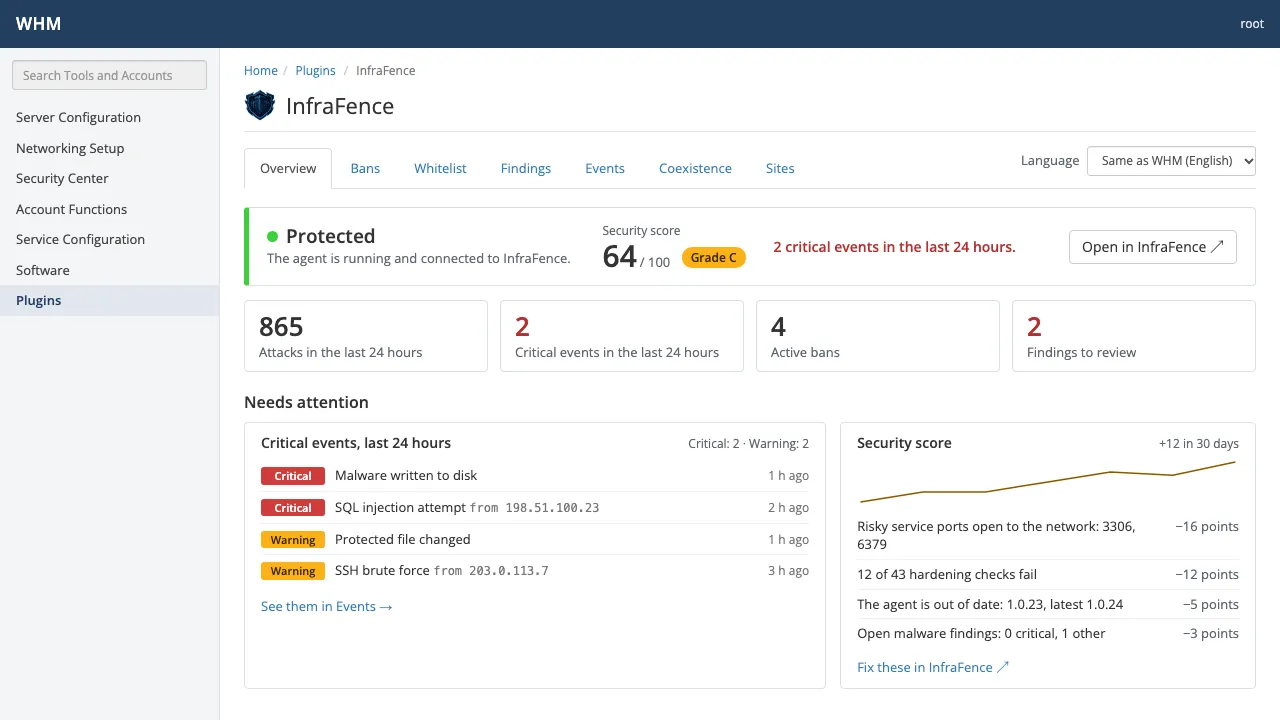Focus the Search Tools and Accounts field
The height and width of the screenshot is (720, 1280).
point(109,75)
